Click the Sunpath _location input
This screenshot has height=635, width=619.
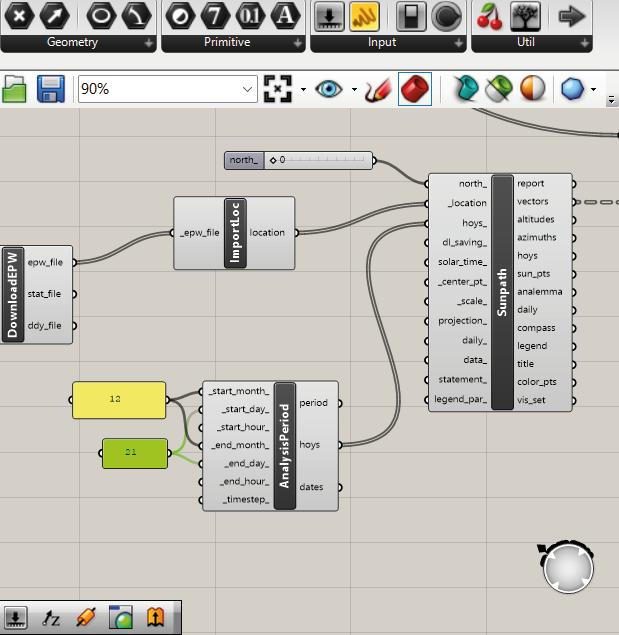click(x=467, y=203)
